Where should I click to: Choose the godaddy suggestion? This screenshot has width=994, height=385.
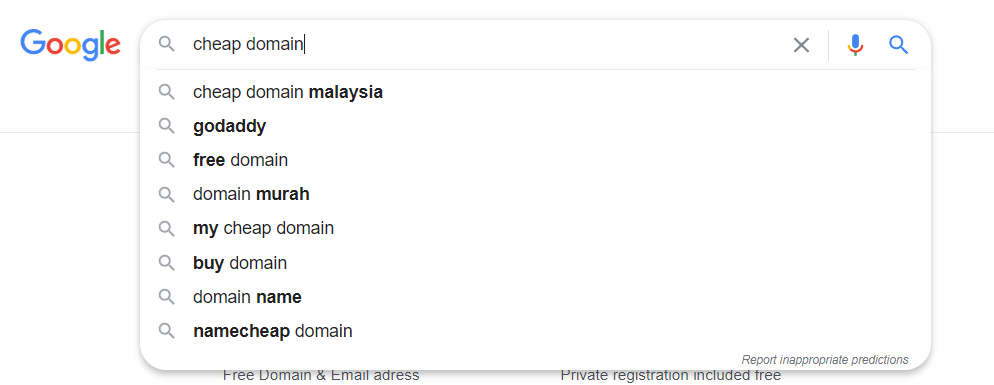pyautogui.click(x=535, y=126)
